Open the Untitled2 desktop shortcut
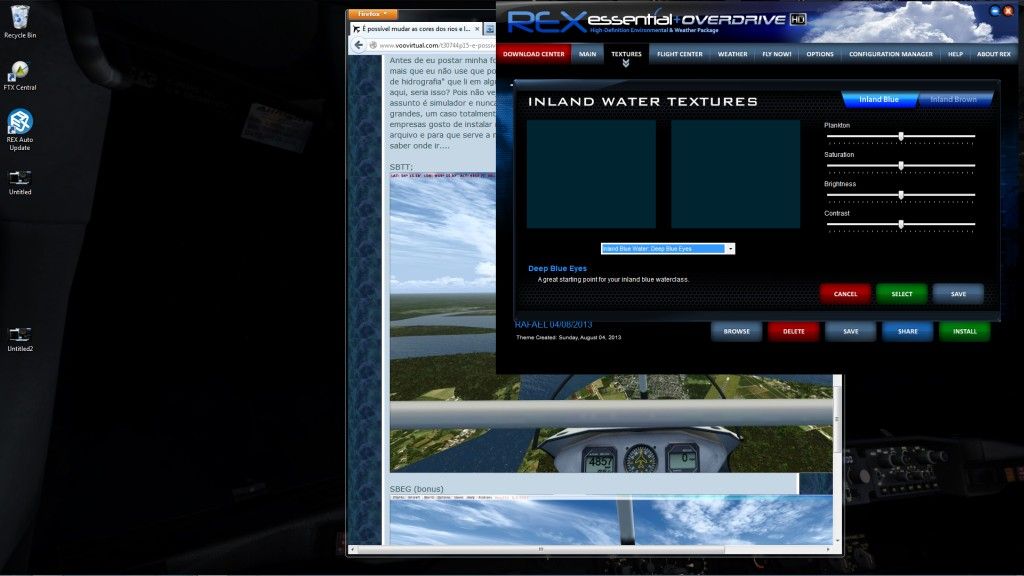 (20, 339)
